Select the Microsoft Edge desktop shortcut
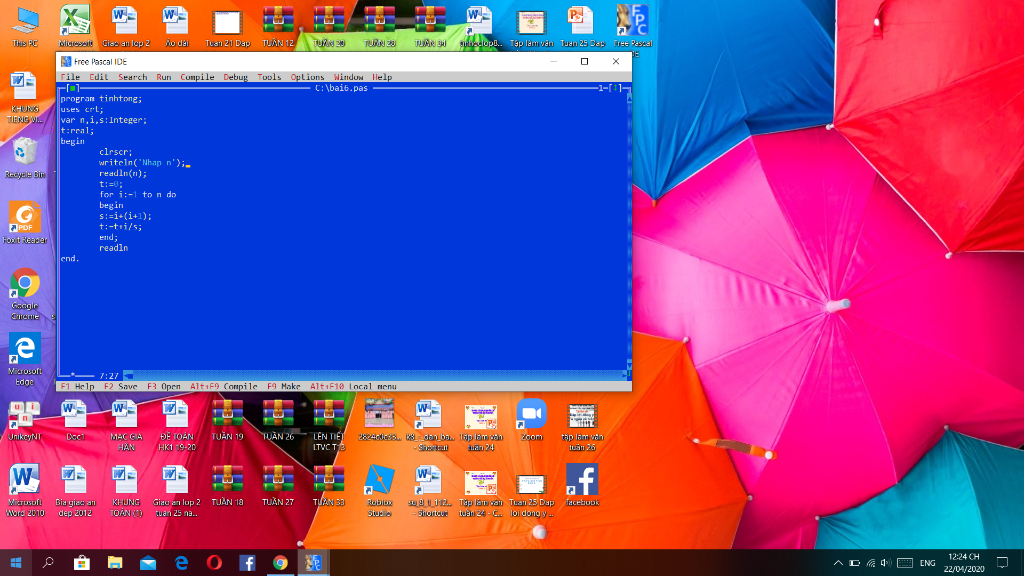Viewport: 1024px width, 576px height. tap(25, 359)
